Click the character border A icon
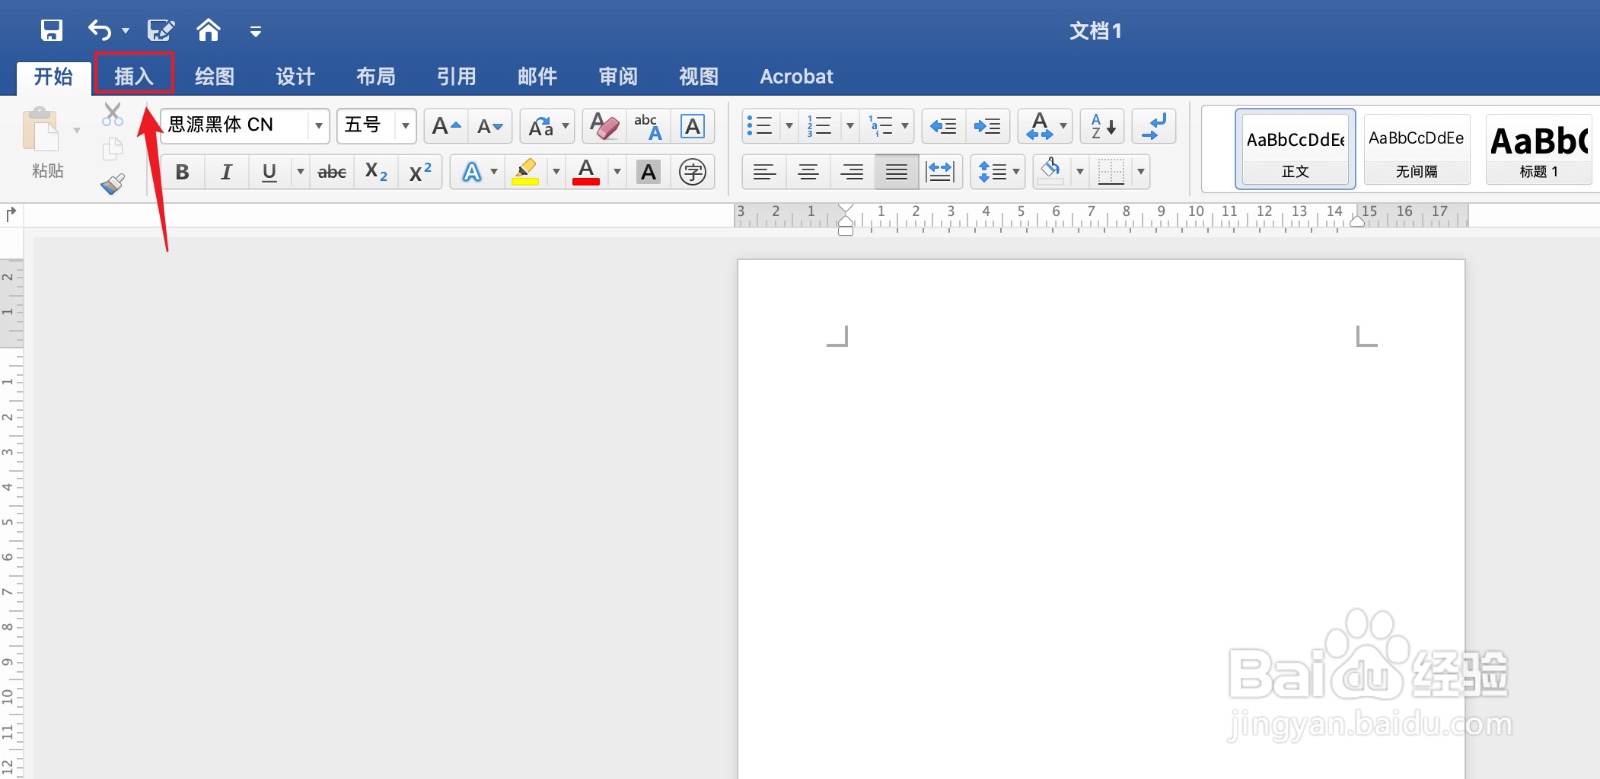 click(x=692, y=126)
